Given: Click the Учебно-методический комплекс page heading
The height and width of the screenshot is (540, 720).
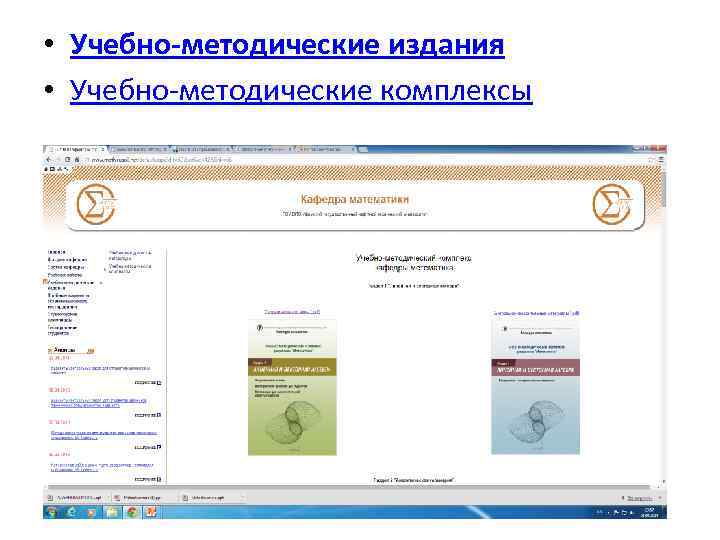Looking at the screenshot, I should pos(414,263).
